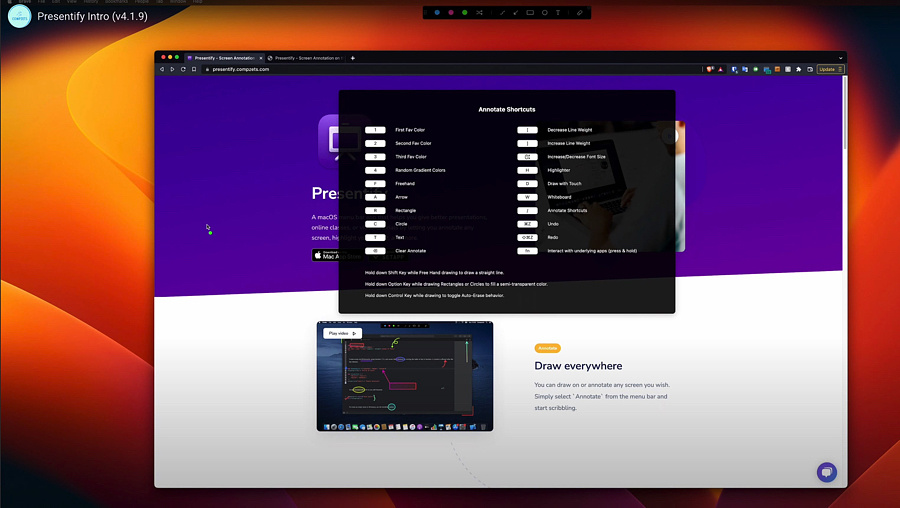This screenshot has height=508, width=900.
Task: Go back in the browser
Action: pyautogui.click(x=162, y=69)
